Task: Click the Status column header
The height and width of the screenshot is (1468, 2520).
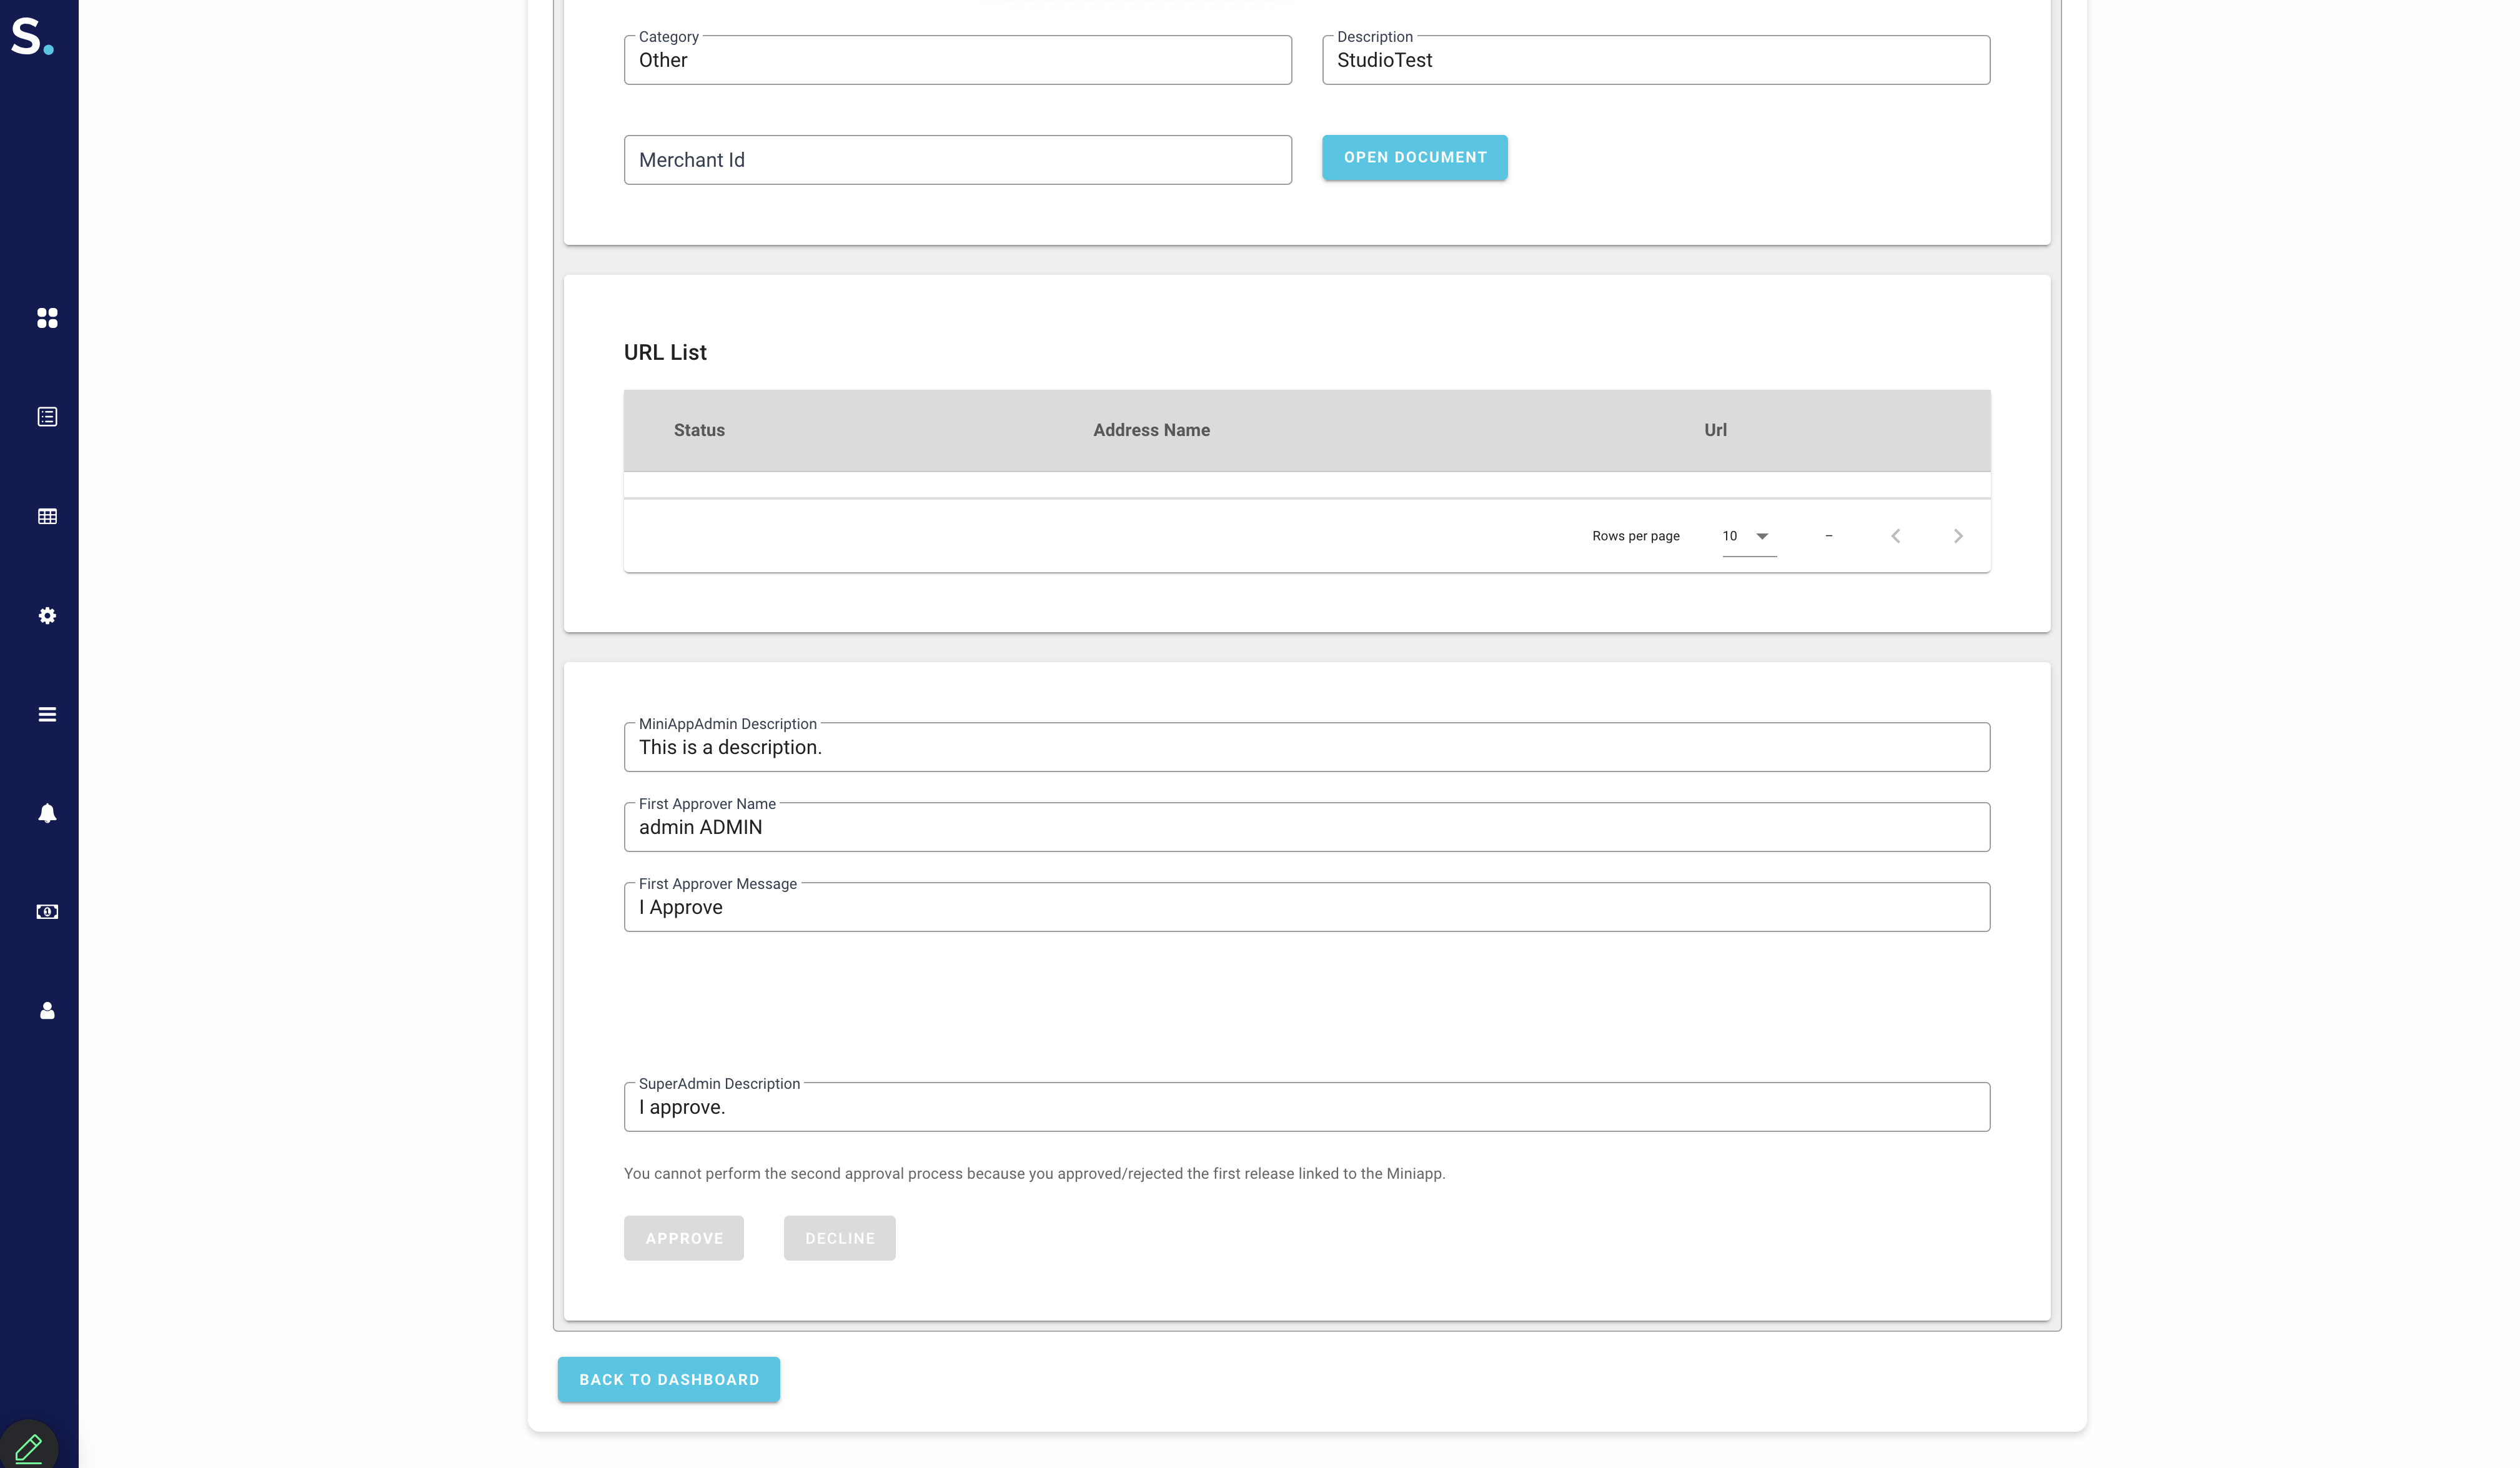Action: pyautogui.click(x=699, y=430)
